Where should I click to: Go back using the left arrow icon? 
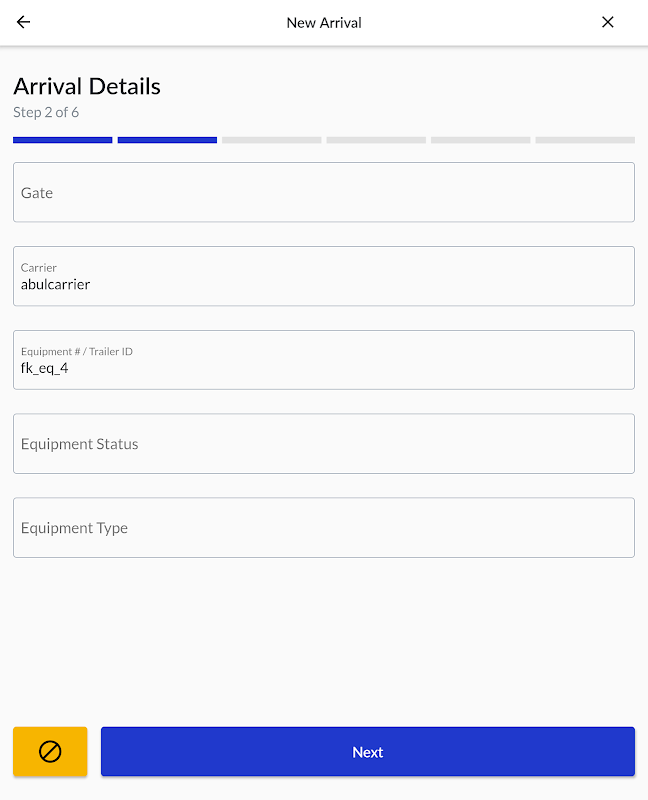point(24,22)
